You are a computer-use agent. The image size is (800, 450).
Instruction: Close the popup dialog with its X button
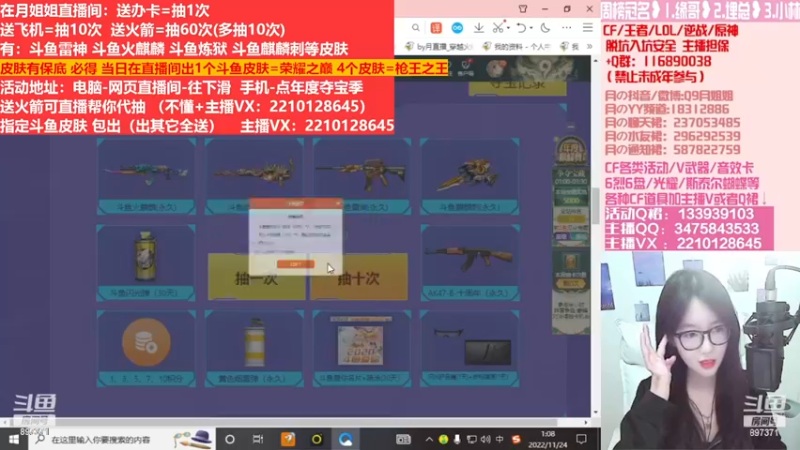point(337,203)
